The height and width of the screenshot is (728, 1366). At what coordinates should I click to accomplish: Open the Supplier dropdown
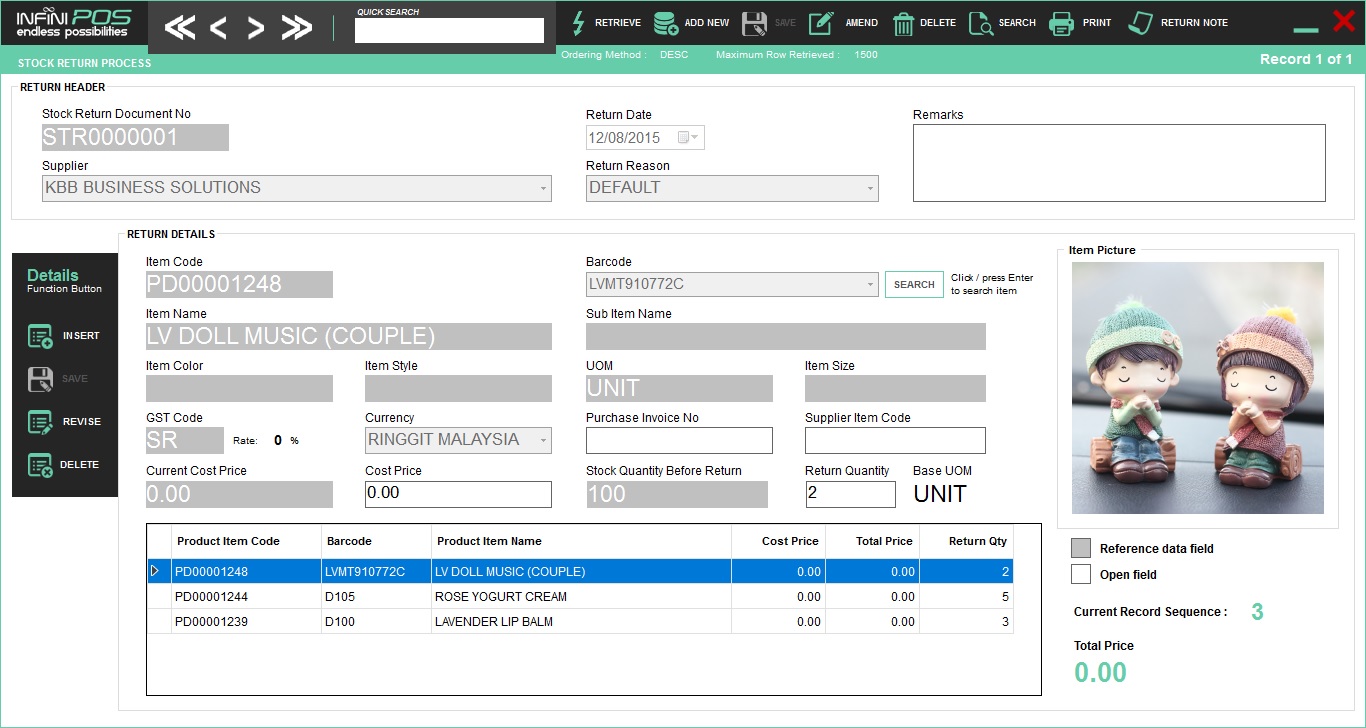coord(543,188)
